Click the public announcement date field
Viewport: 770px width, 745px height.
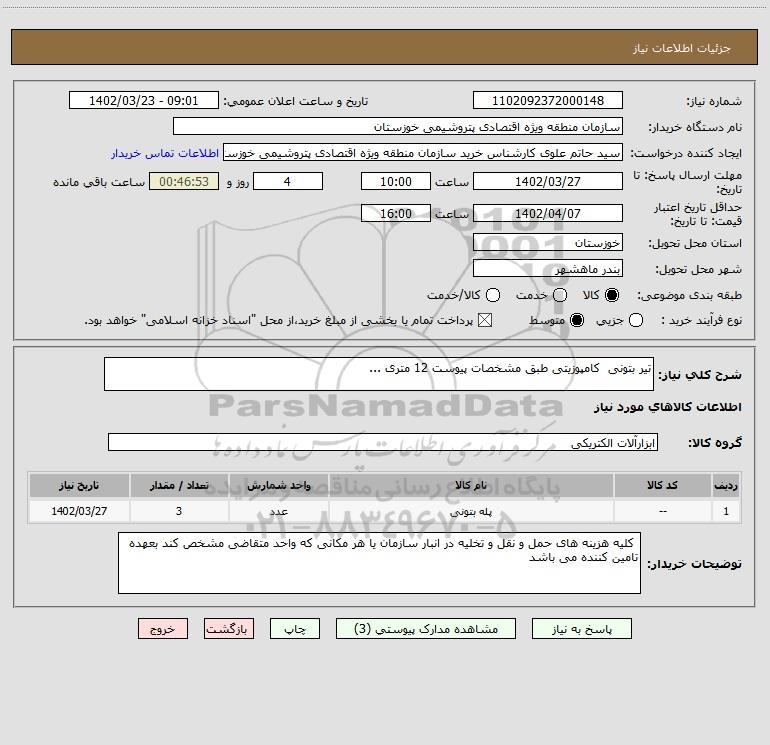pos(144,100)
